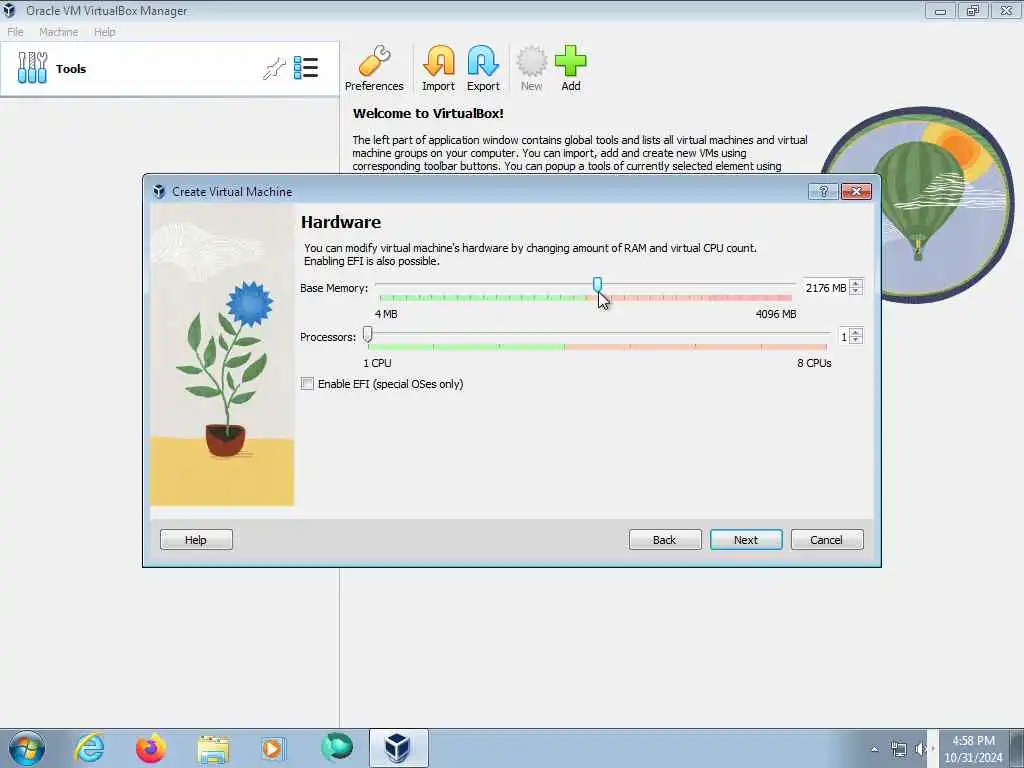Open the Tools list menu icon
The width and height of the screenshot is (1024, 768).
[306, 68]
